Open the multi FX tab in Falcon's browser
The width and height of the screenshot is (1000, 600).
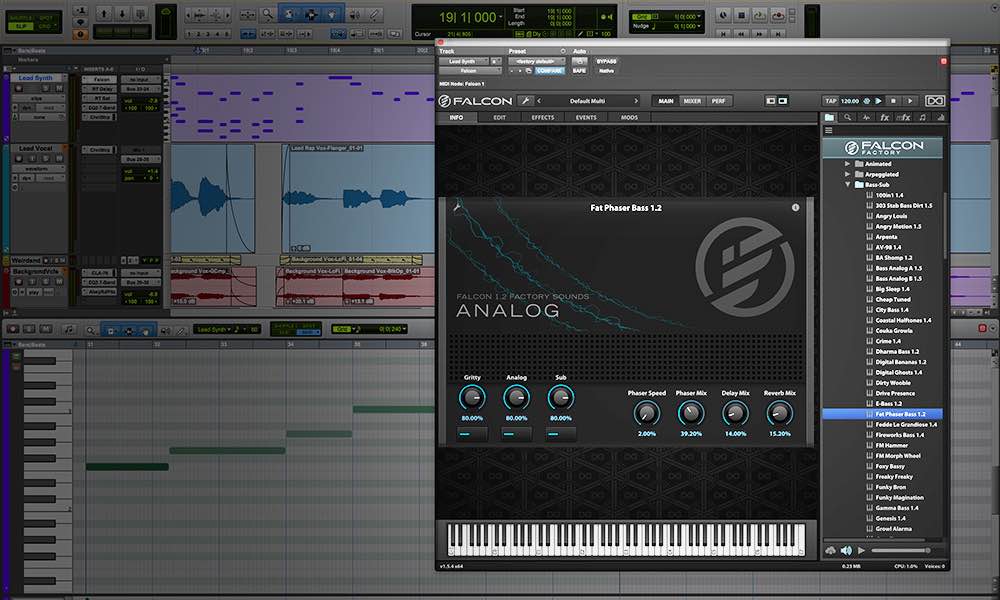pos(903,117)
